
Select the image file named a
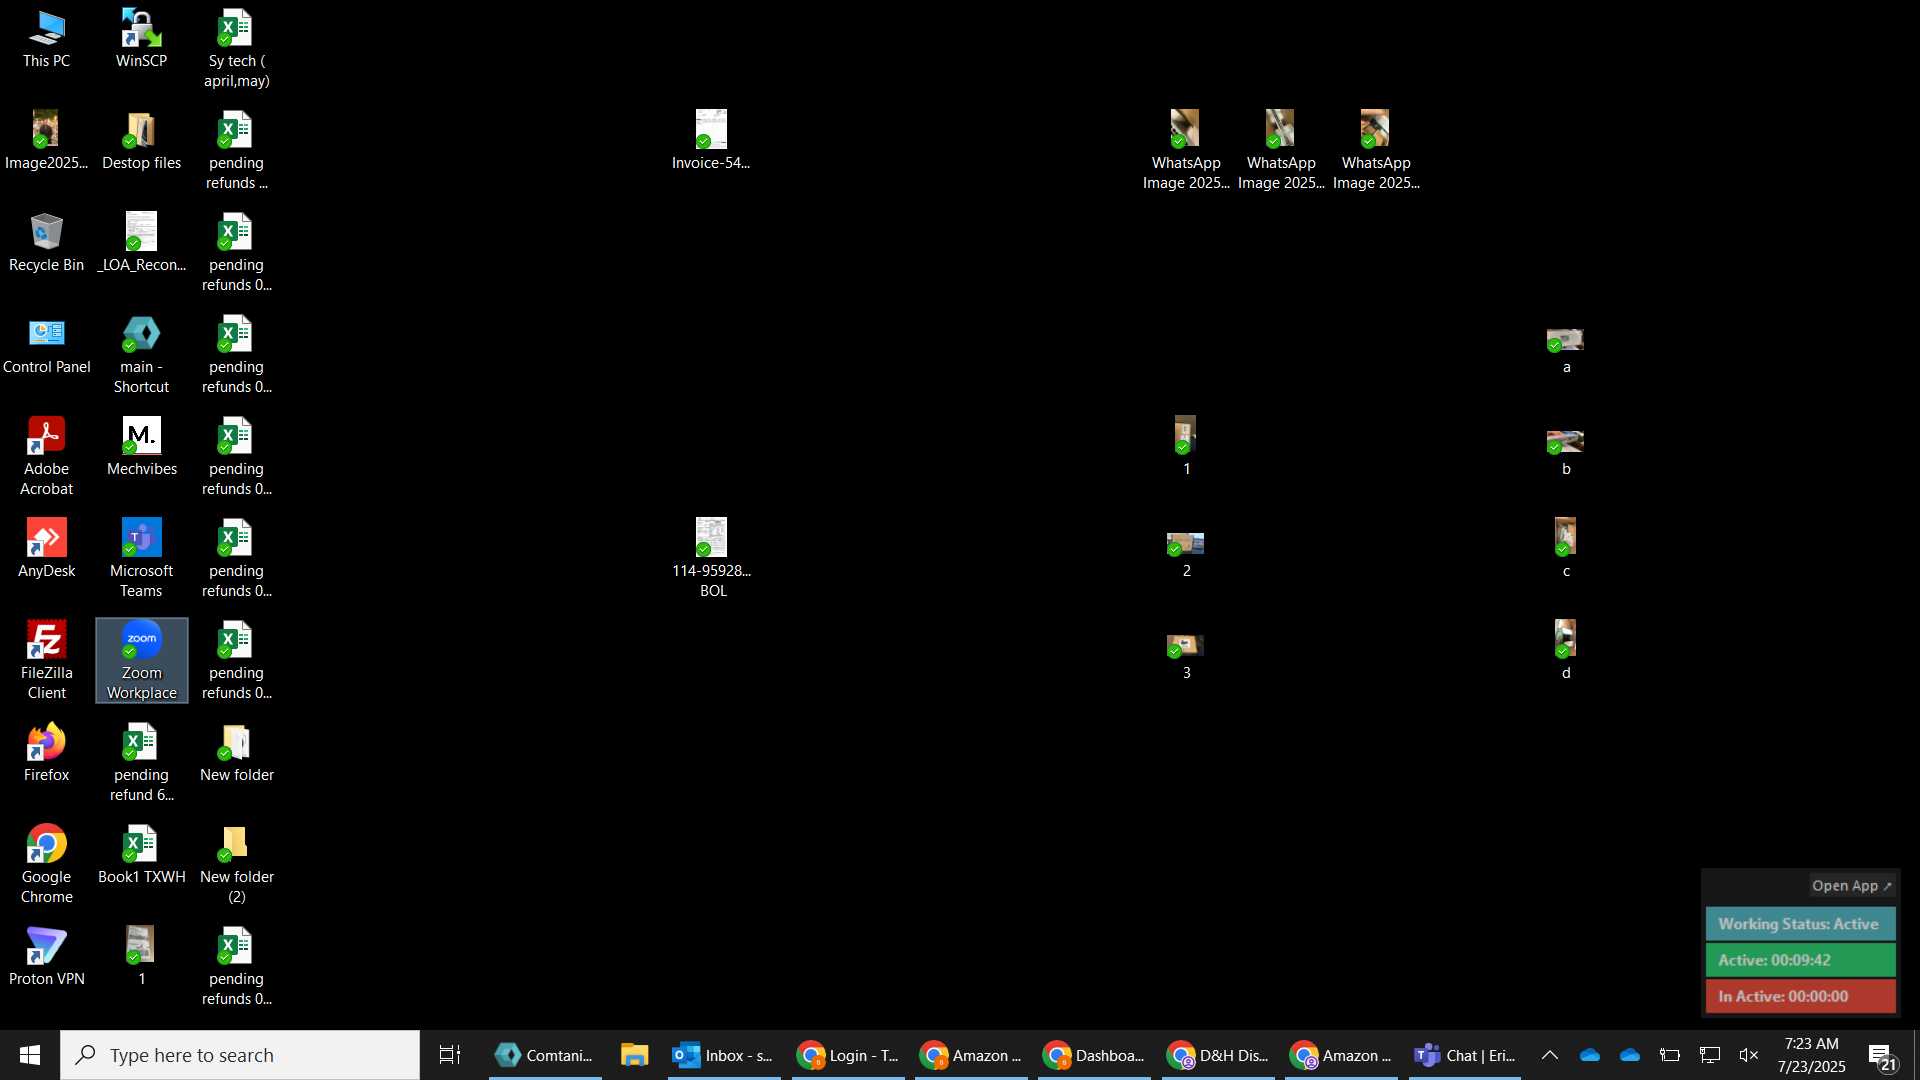1566,350
